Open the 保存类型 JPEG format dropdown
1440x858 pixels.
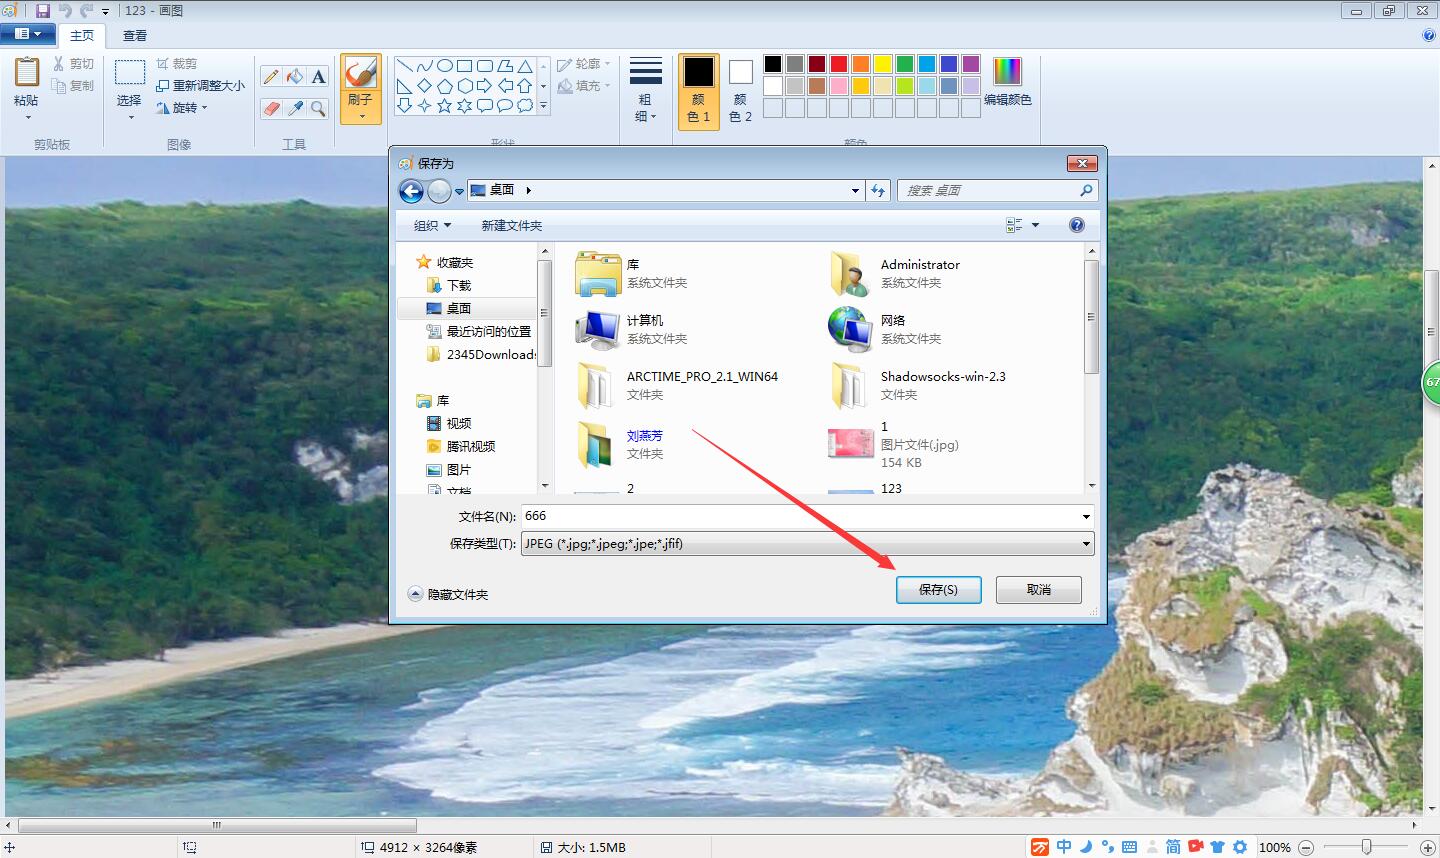[x=1087, y=544]
